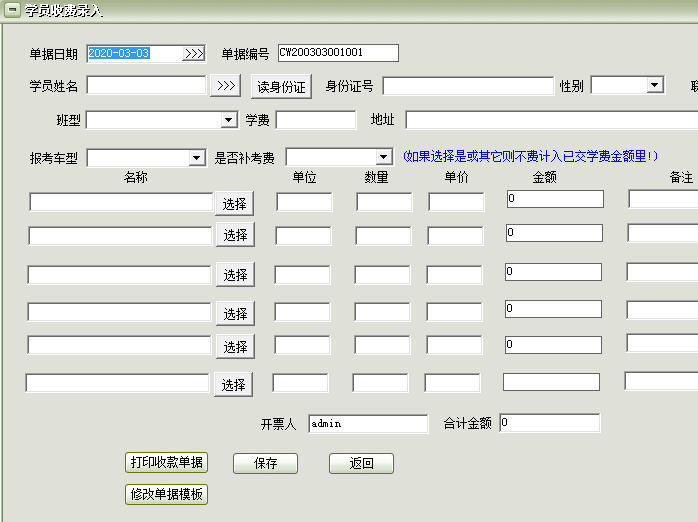This screenshot has height=522, width=698.
Task: Focus the 身份证号 input field
Action: coord(467,86)
